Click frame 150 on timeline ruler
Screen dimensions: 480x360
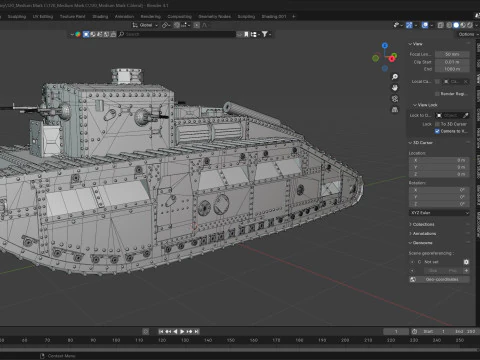tap(231, 340)
